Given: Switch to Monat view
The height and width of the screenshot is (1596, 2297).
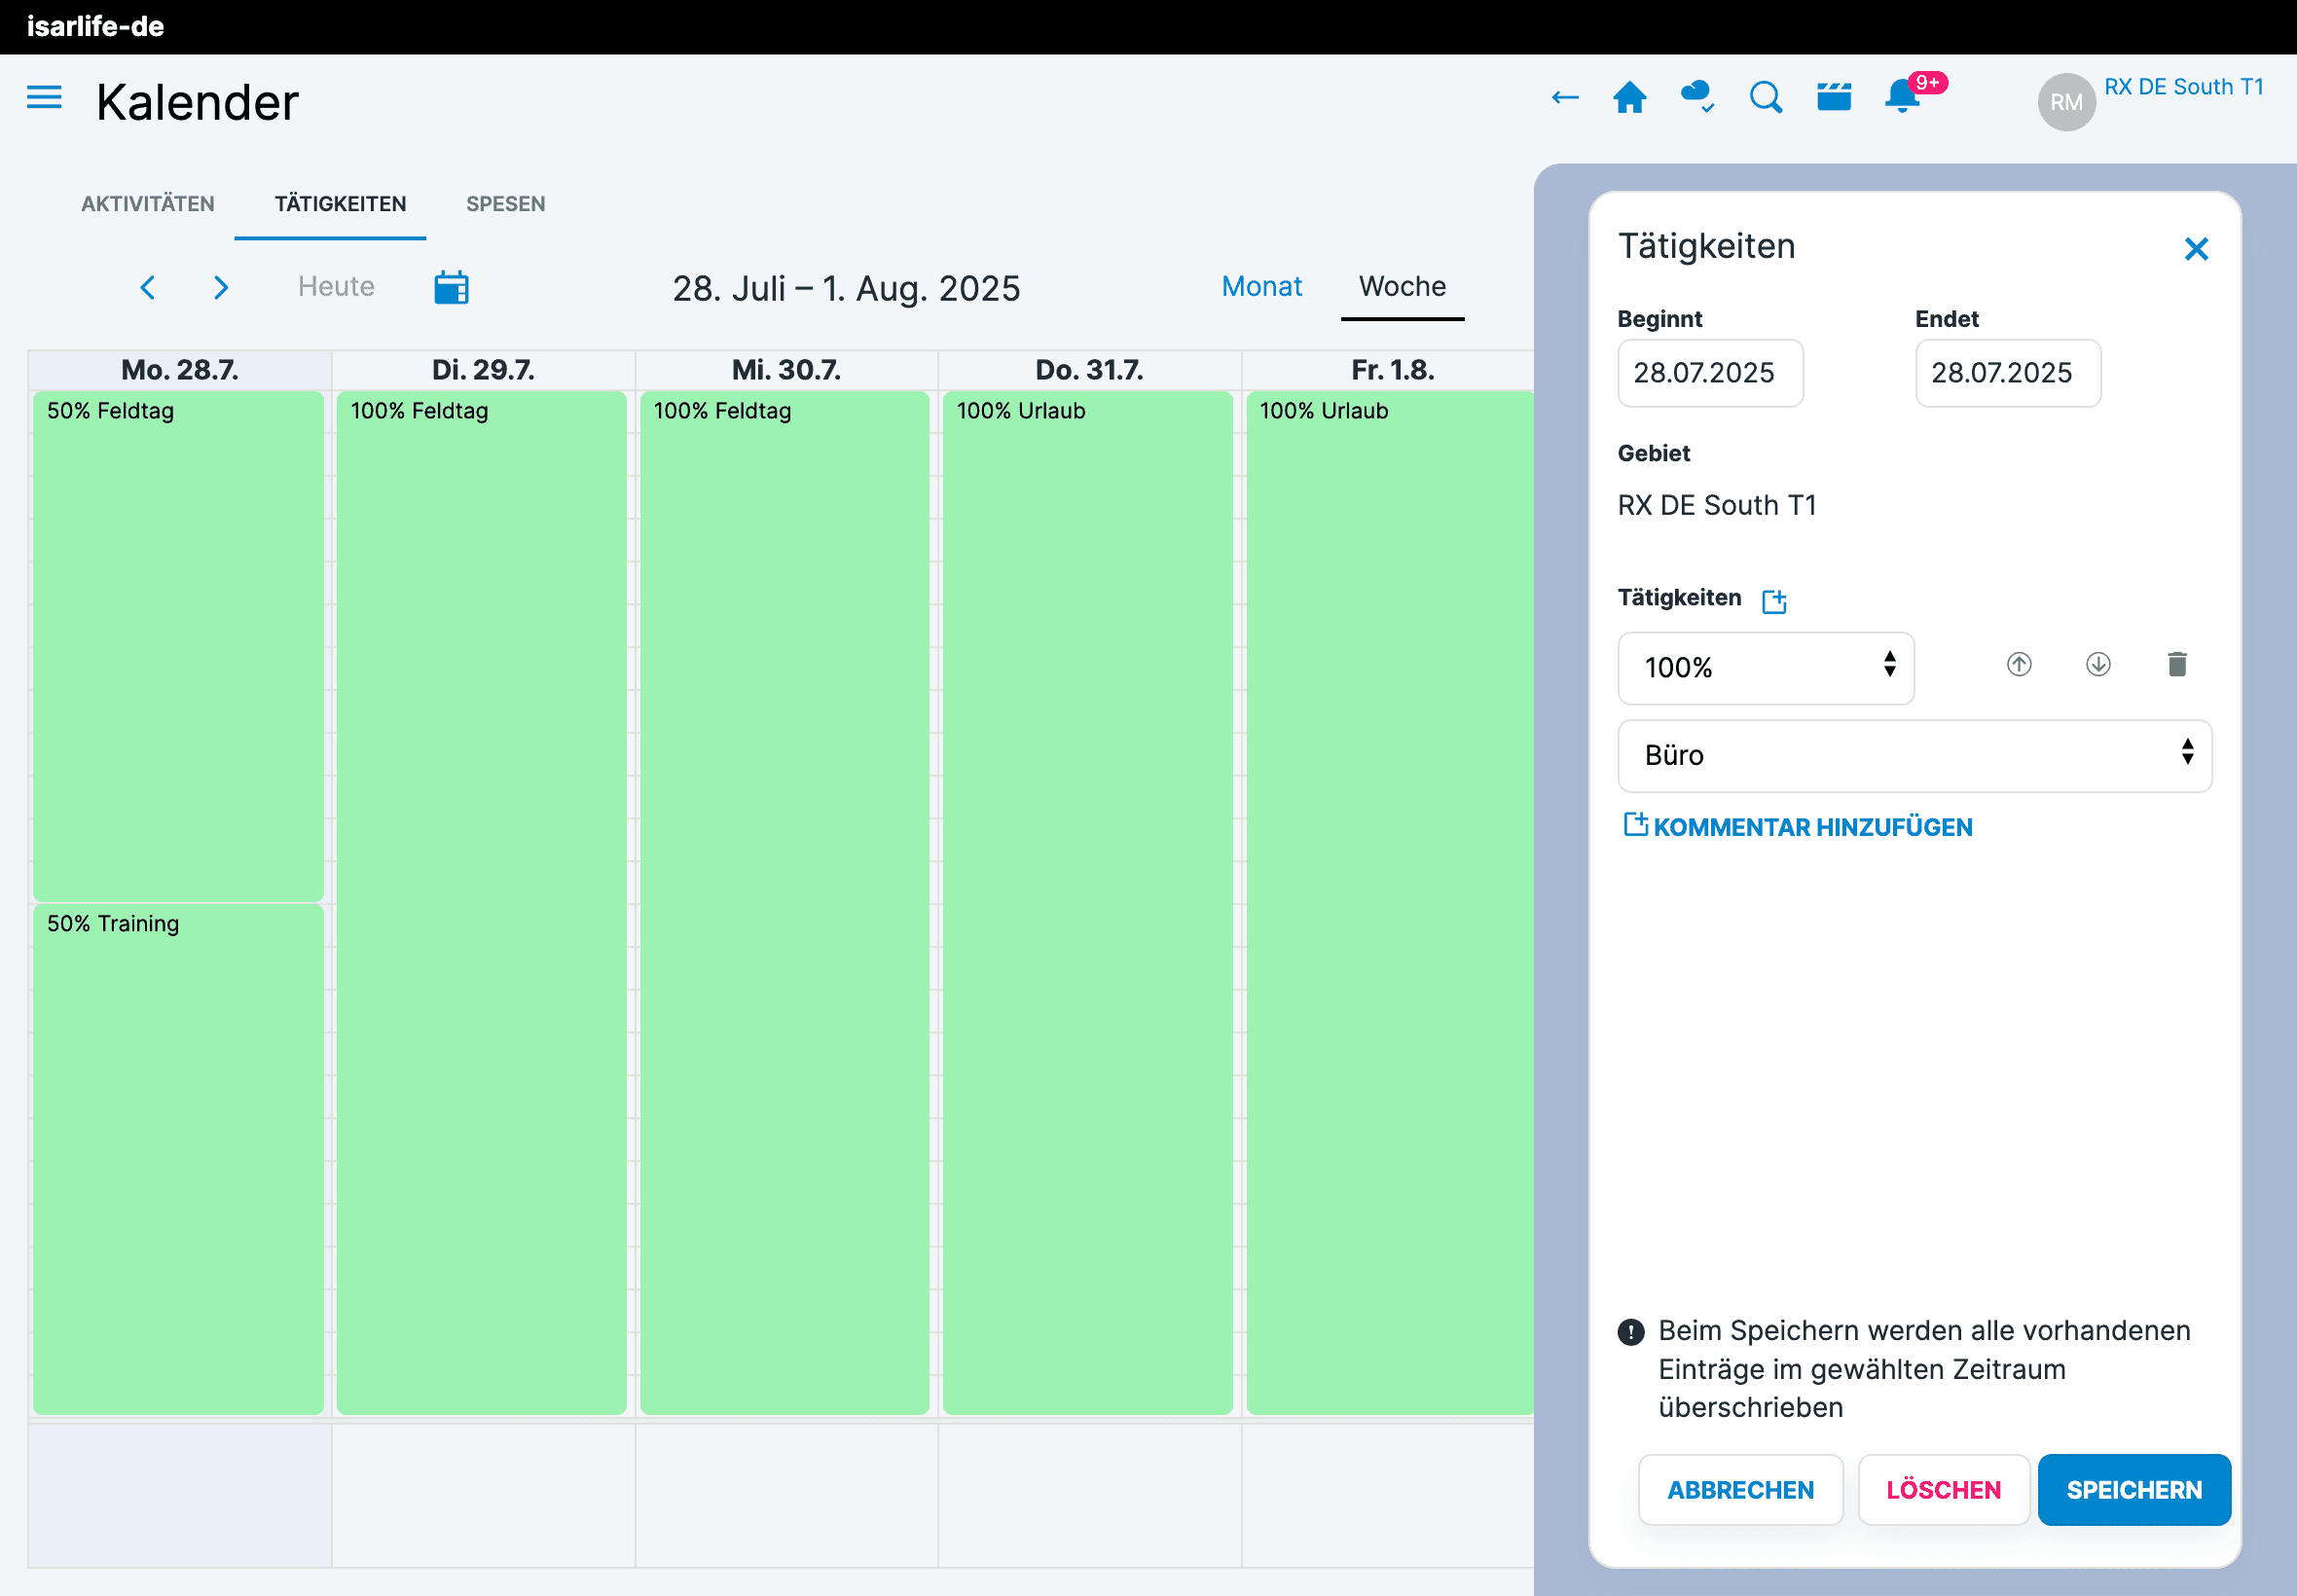Looking at the screenshot, I should 1261,287.
